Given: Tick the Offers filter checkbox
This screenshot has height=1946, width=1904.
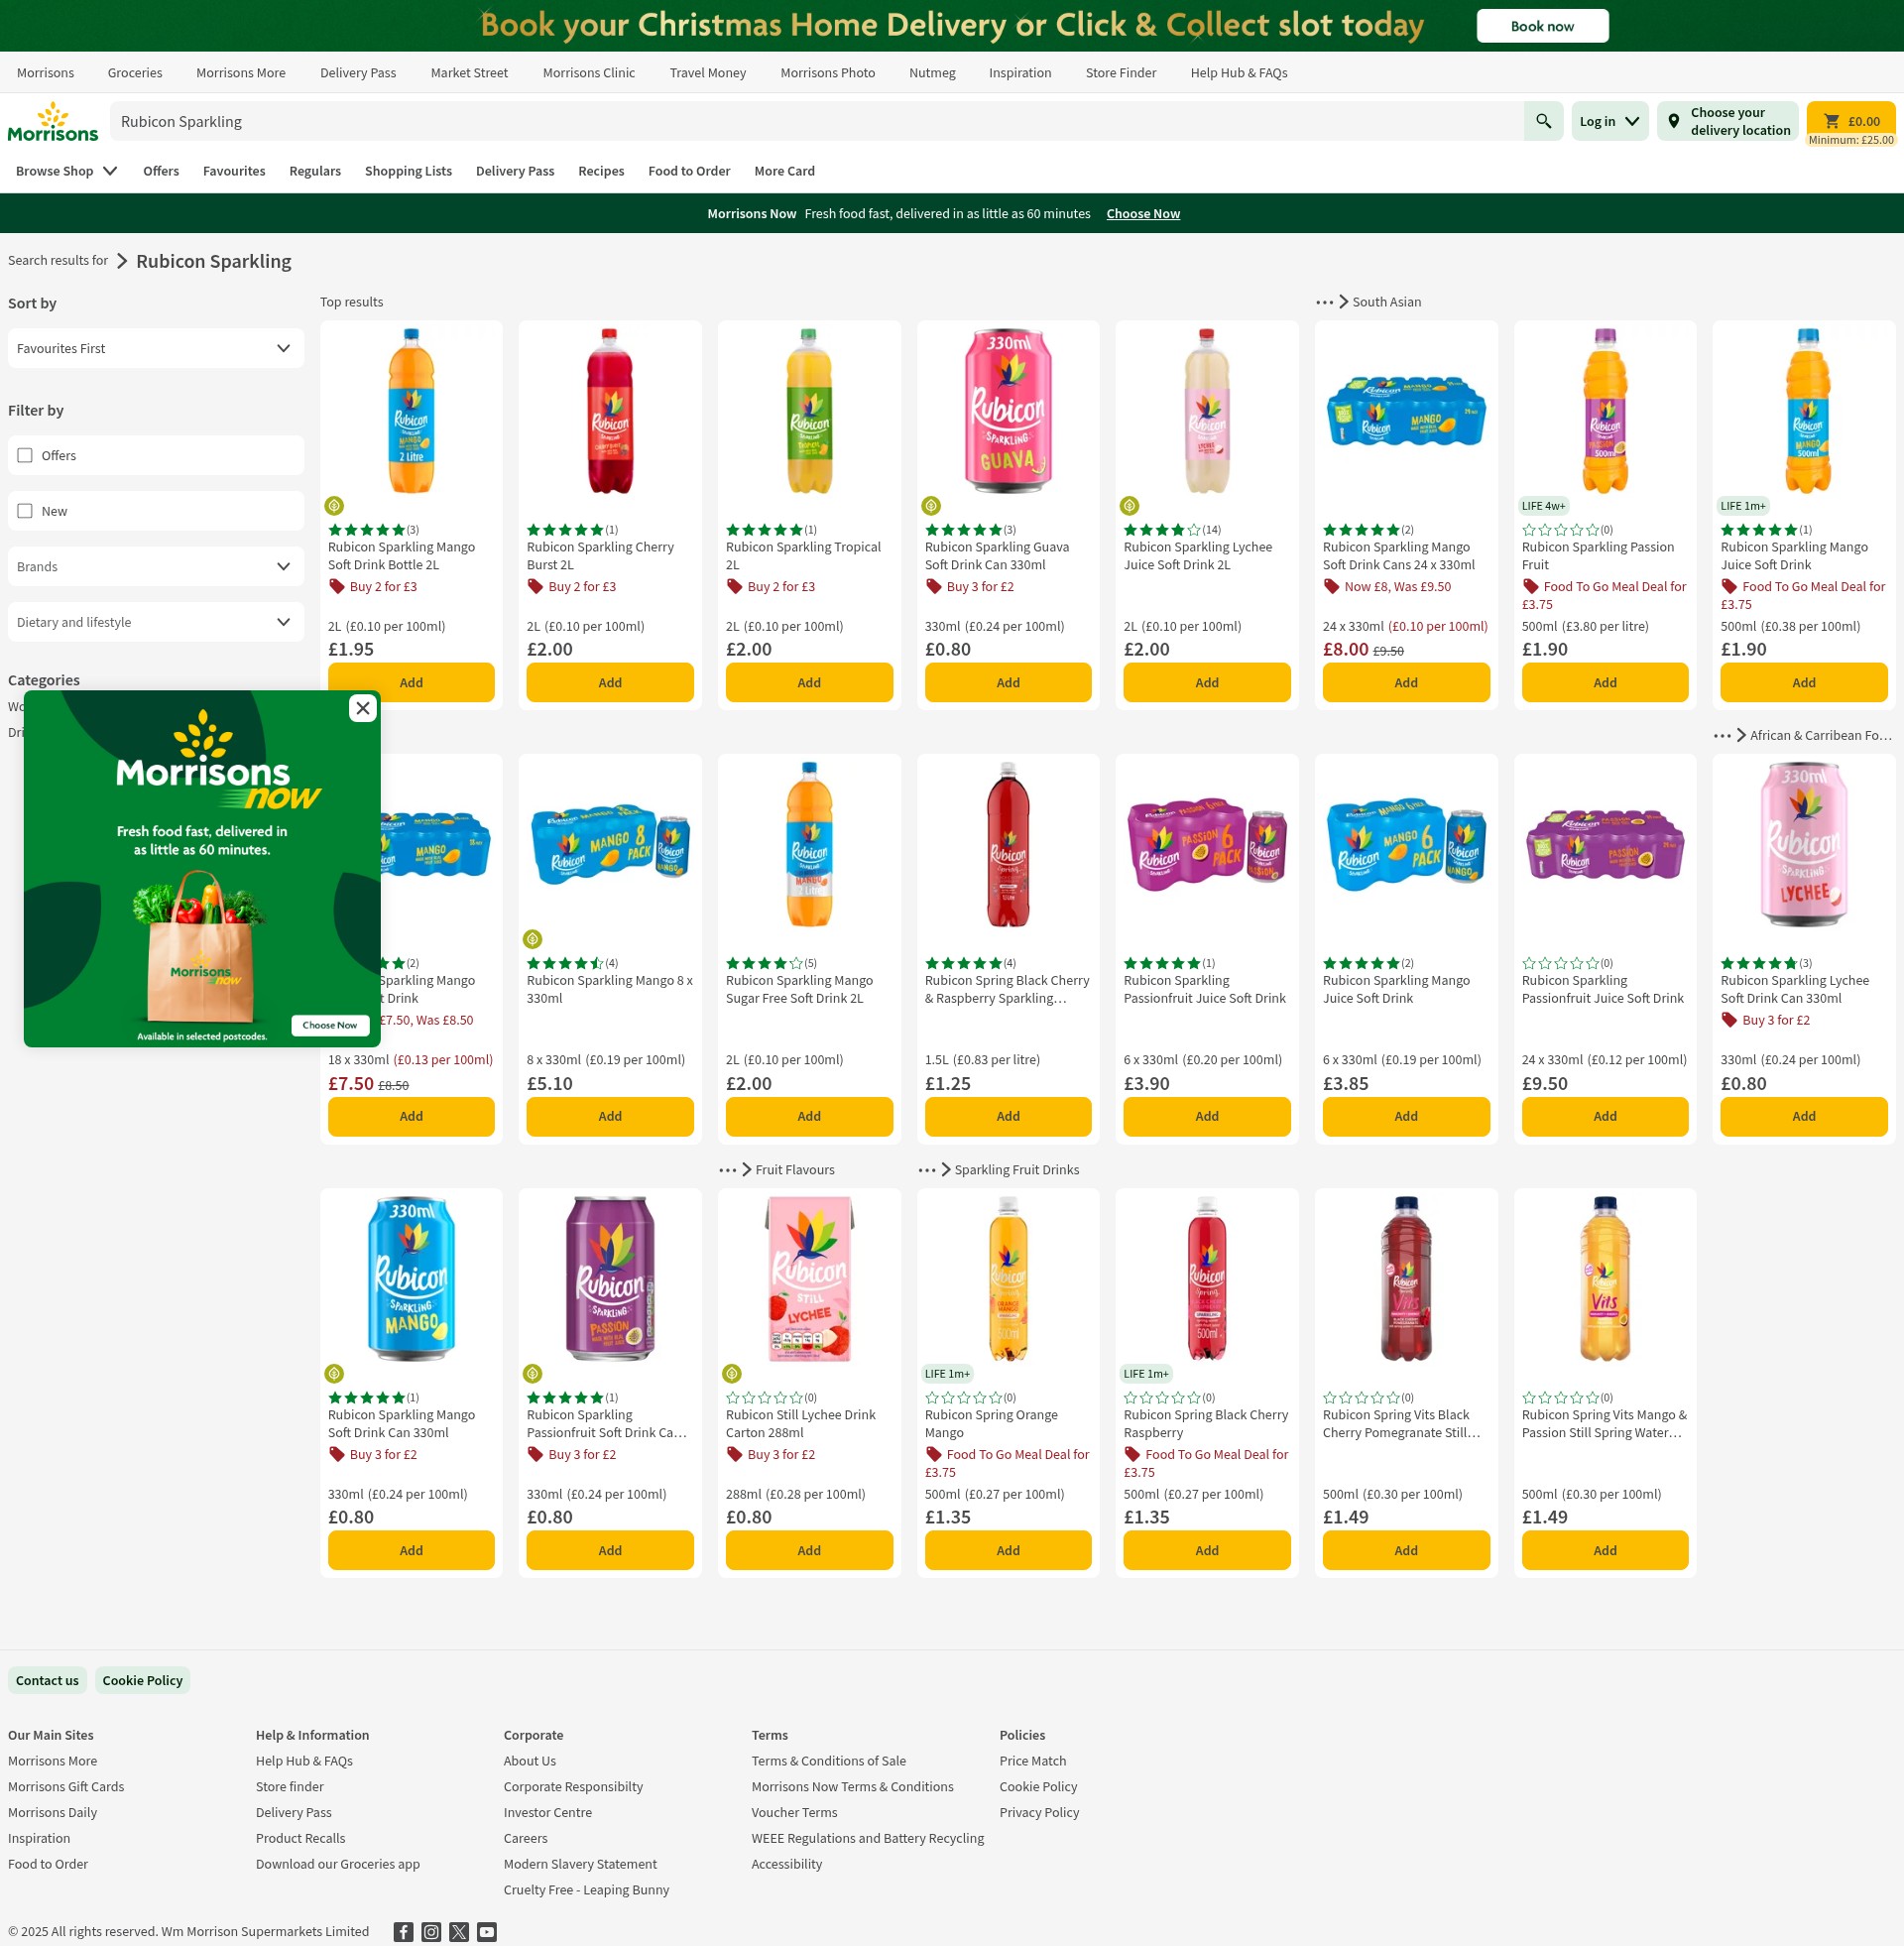Looking at the screenshot, I should coord(25,456).
